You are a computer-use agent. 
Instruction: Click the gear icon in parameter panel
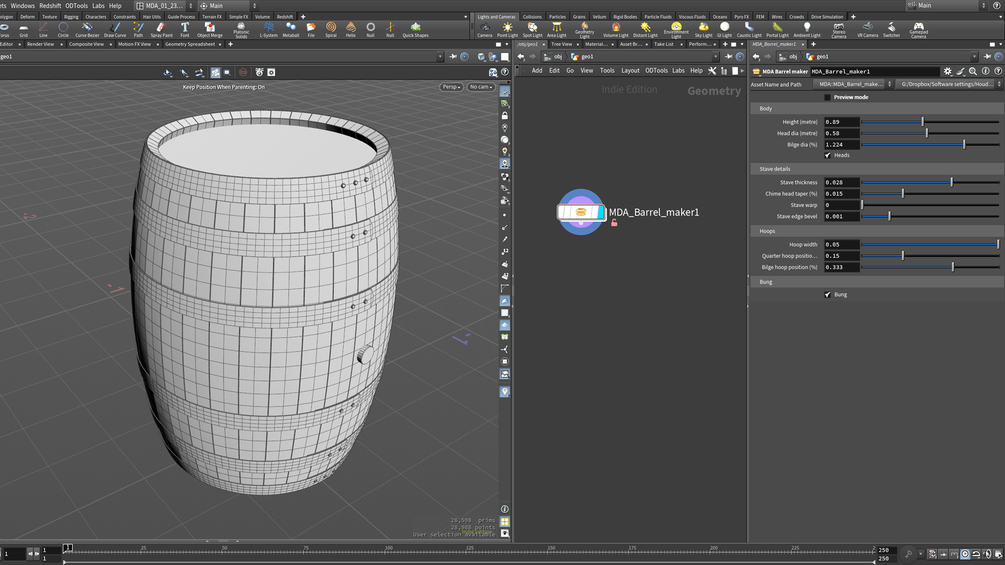[x=948, y=71]
